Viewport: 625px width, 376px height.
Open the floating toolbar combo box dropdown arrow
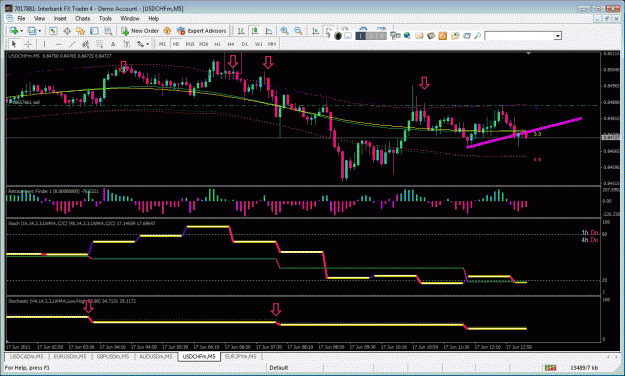pos(558,36)
